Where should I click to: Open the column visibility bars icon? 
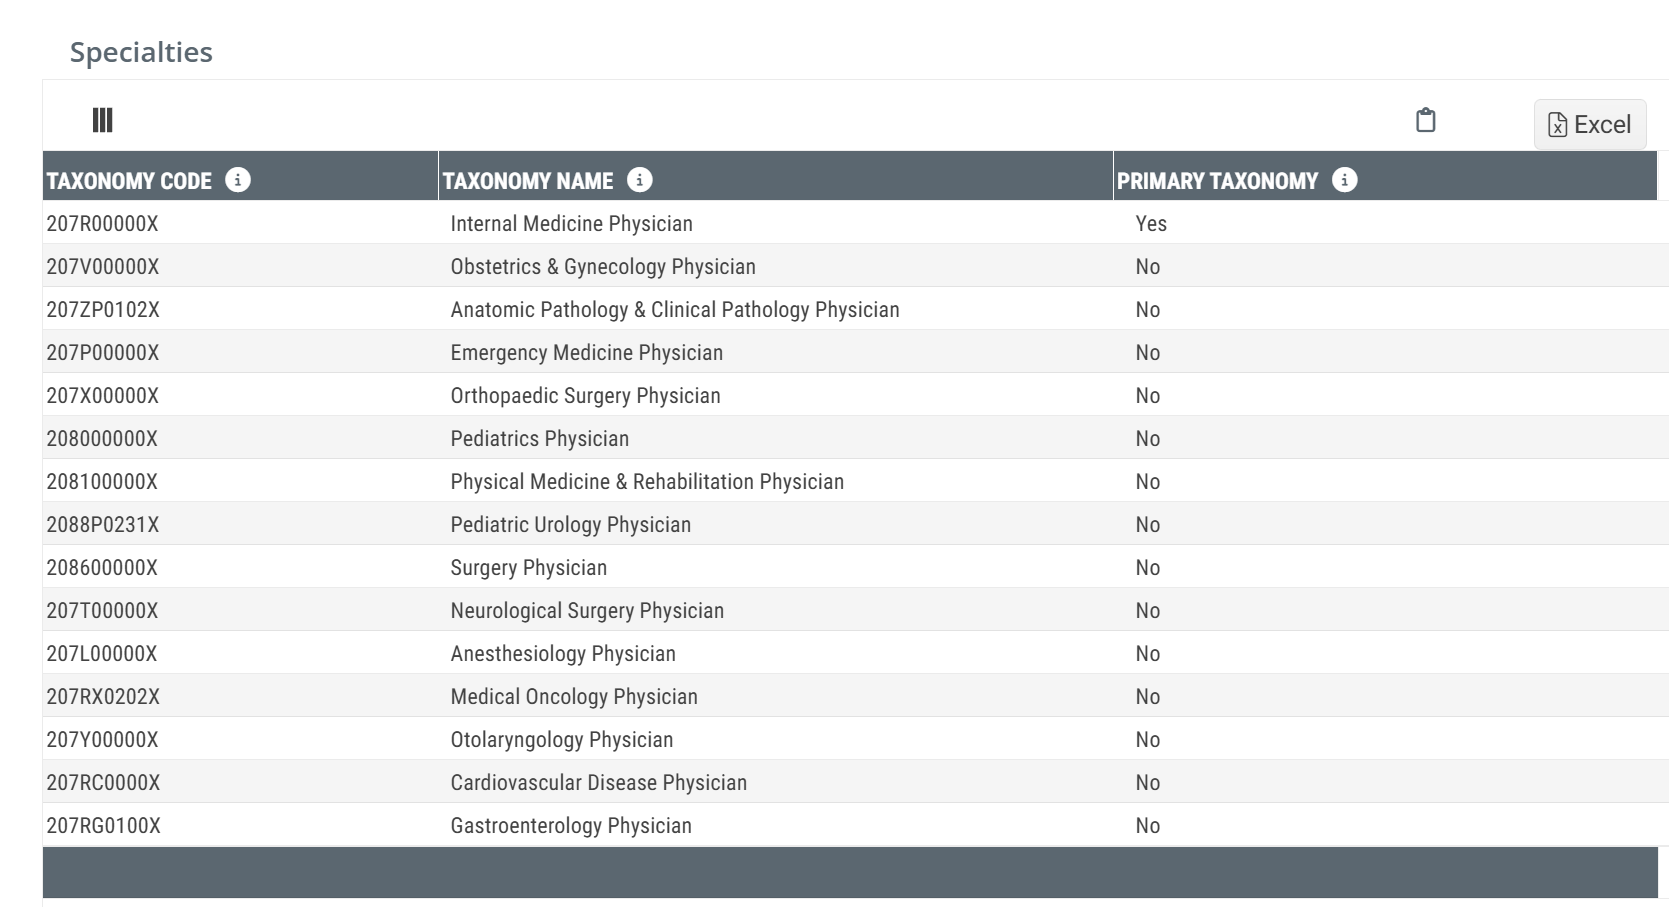(x=102, y=120)
